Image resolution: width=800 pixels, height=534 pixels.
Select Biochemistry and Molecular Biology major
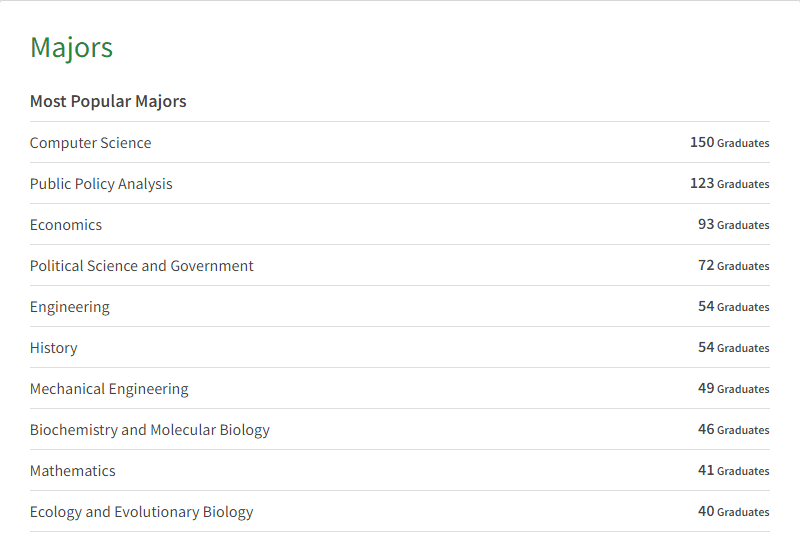coord(149,430)
